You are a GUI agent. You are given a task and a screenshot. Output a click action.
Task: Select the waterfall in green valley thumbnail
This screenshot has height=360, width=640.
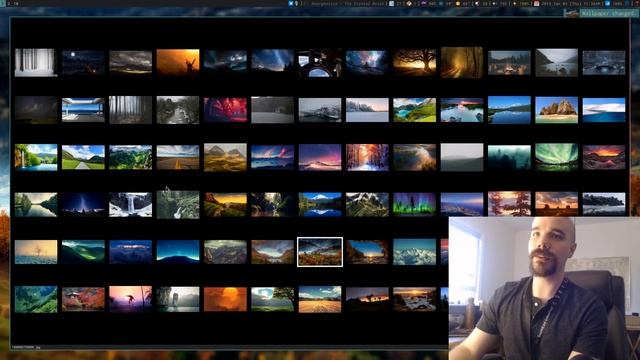[36, 157]
